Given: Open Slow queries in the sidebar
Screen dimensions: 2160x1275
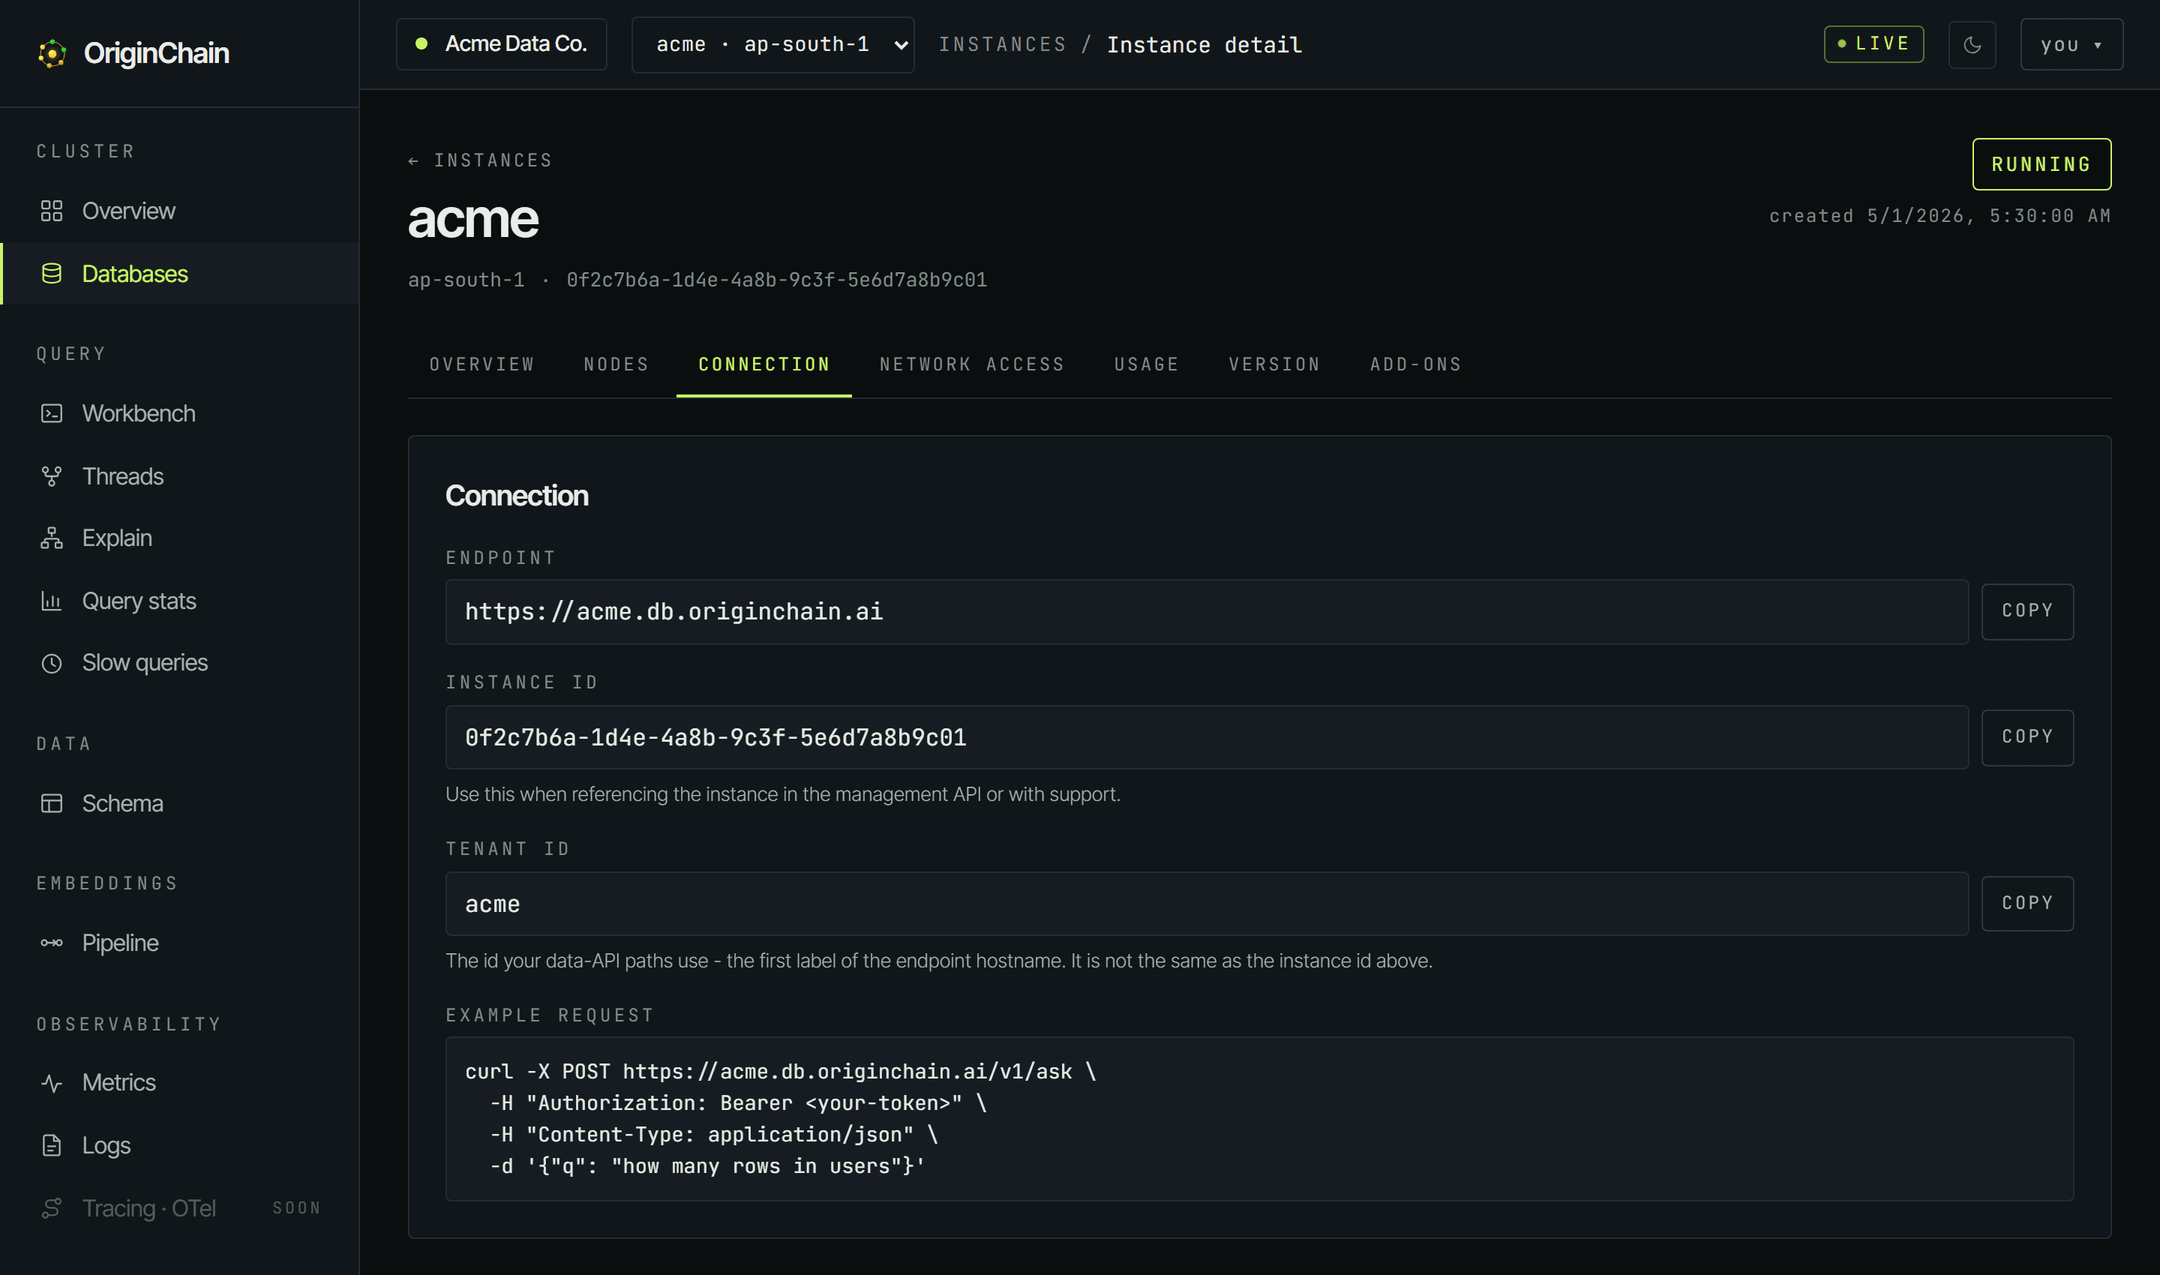Looking at the screenshot, I should pyautogui.click(x=180, y=663).
